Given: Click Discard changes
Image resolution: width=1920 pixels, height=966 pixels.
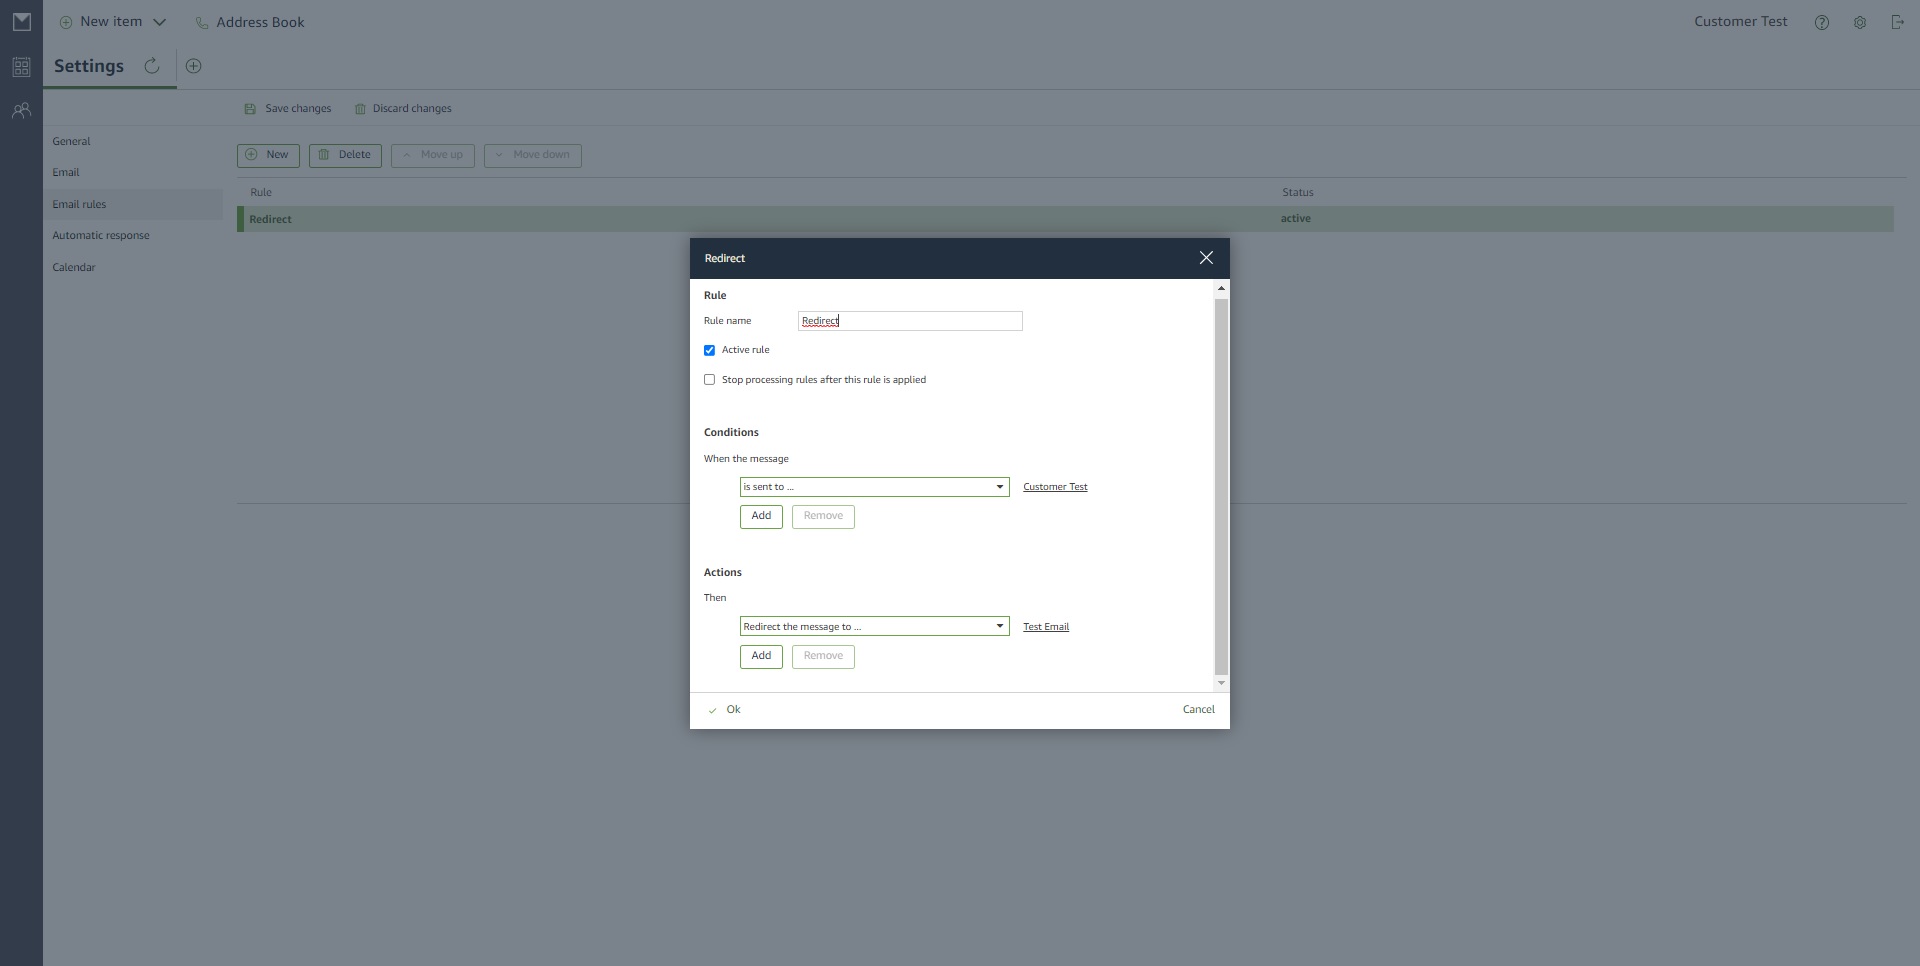Looking at the screenshot, I should (x=403, y=108).
